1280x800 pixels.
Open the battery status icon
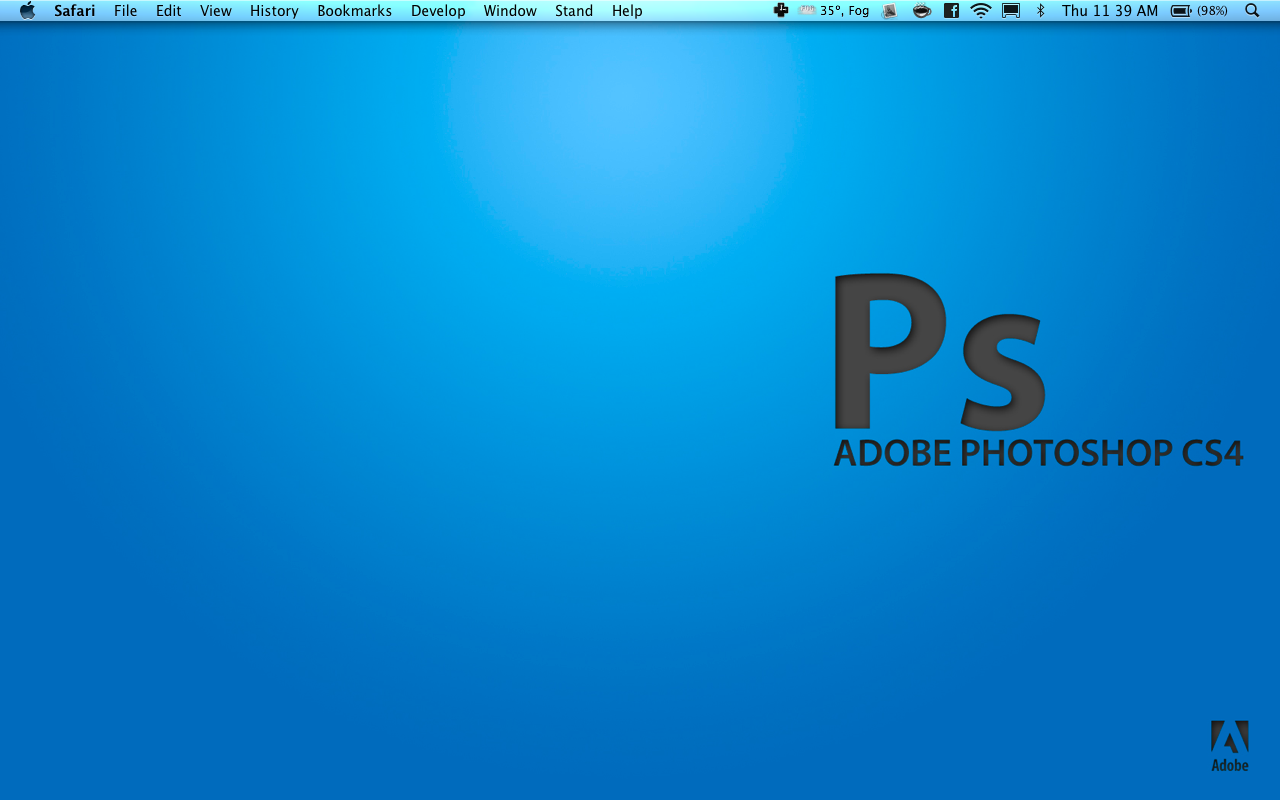click(x=1181, y=11)
